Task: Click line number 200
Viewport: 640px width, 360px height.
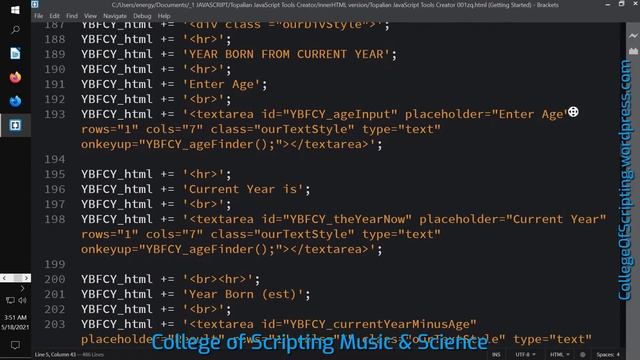Action: pyautogui.click(x=55, y=279)
